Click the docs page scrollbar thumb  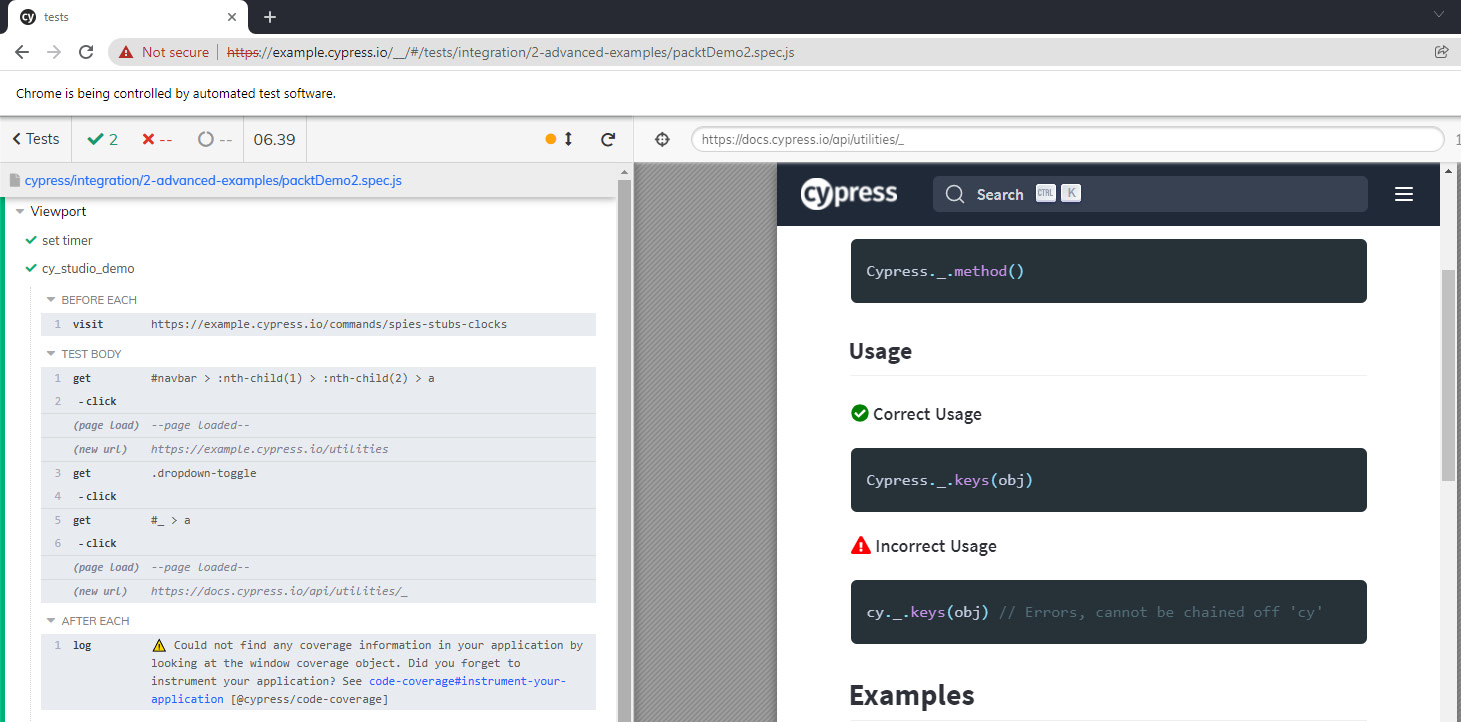[1448, 375]
